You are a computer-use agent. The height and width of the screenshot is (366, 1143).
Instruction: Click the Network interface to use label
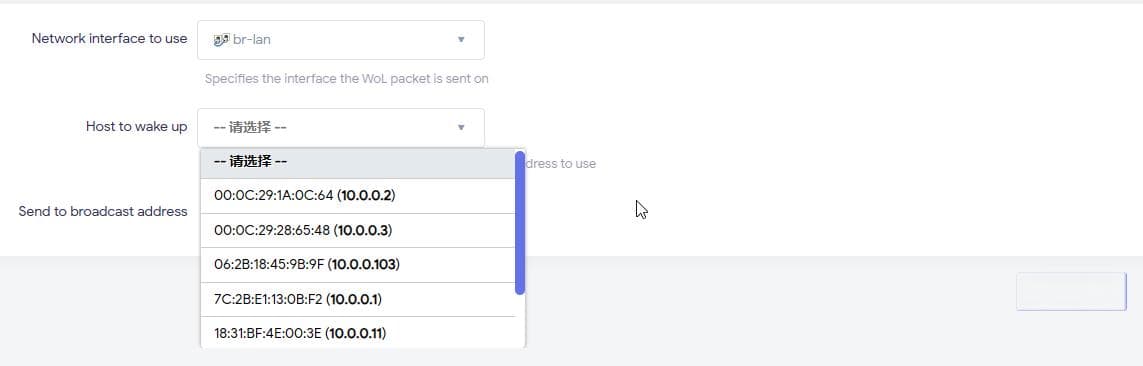tap(109, 39)
